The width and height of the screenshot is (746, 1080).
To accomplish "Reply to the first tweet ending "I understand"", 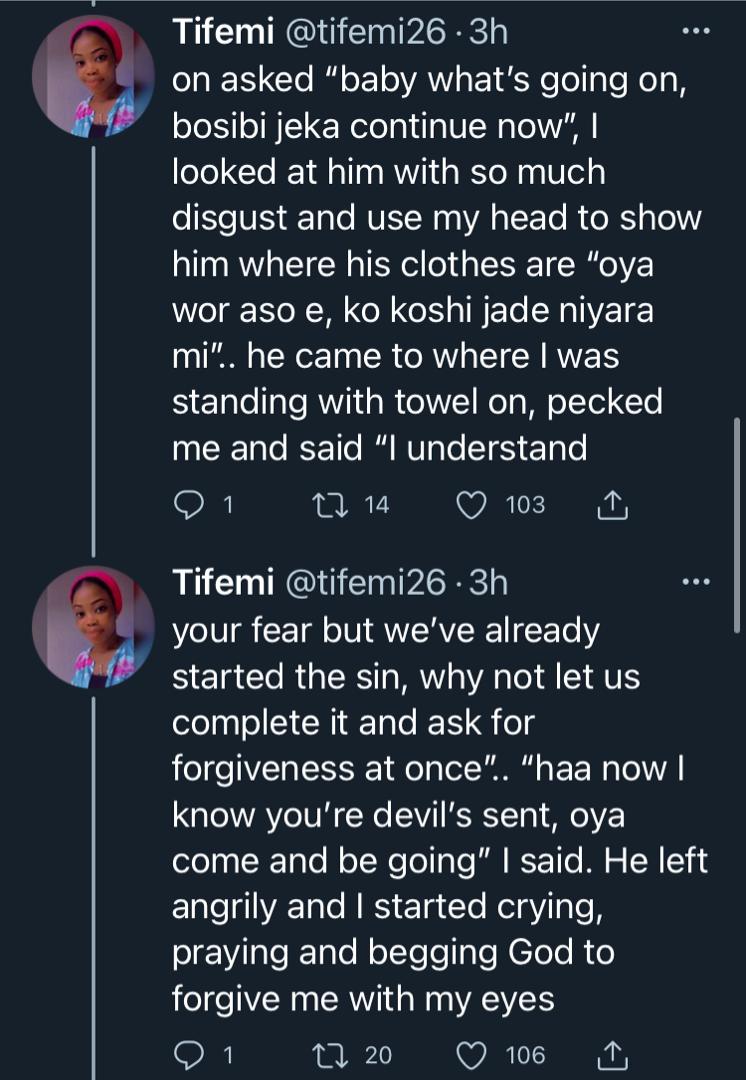I will coord(190,506).
